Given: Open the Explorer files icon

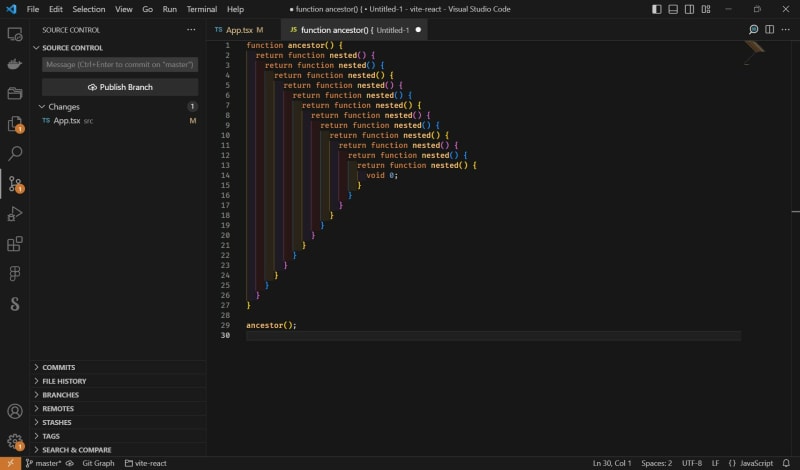Looking at the screenshot, I should coord(15,123).
